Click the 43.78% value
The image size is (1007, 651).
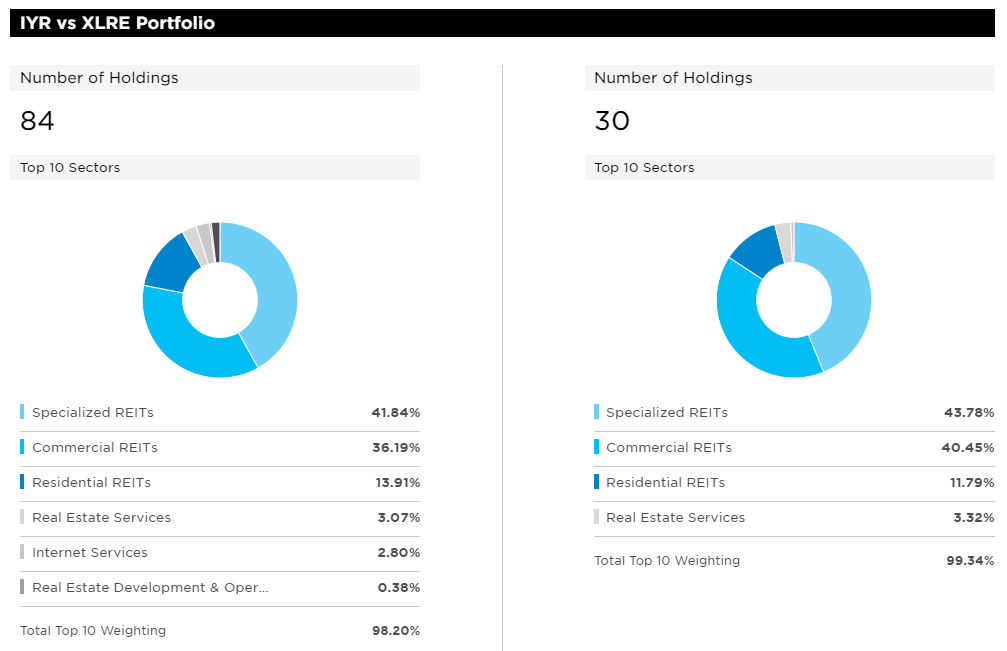tap(969, 412)
